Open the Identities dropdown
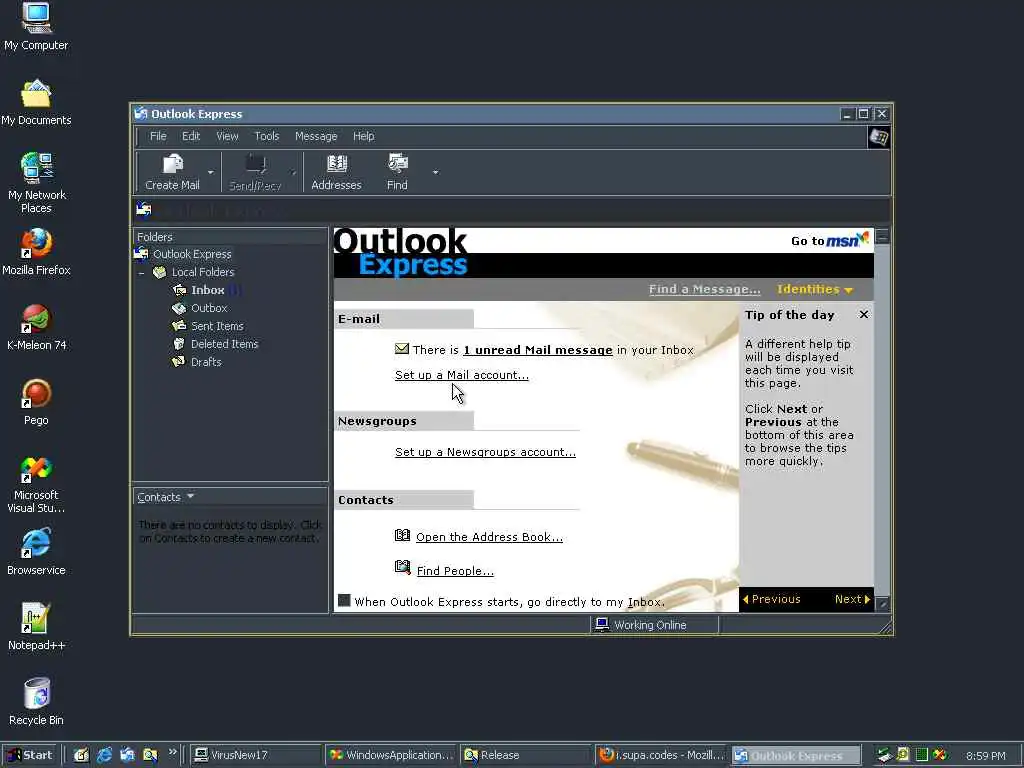The height and width of the screenshot is (768, 1024). tap(815, 289)
